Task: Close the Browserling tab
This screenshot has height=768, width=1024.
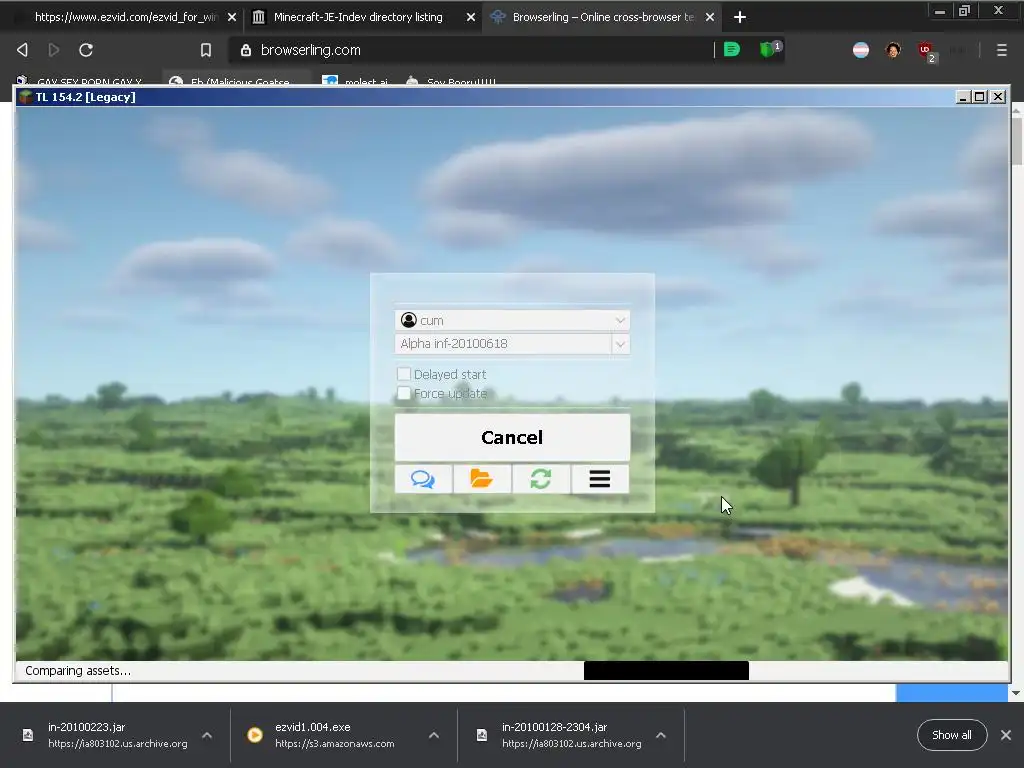Action: click(710, 18)
